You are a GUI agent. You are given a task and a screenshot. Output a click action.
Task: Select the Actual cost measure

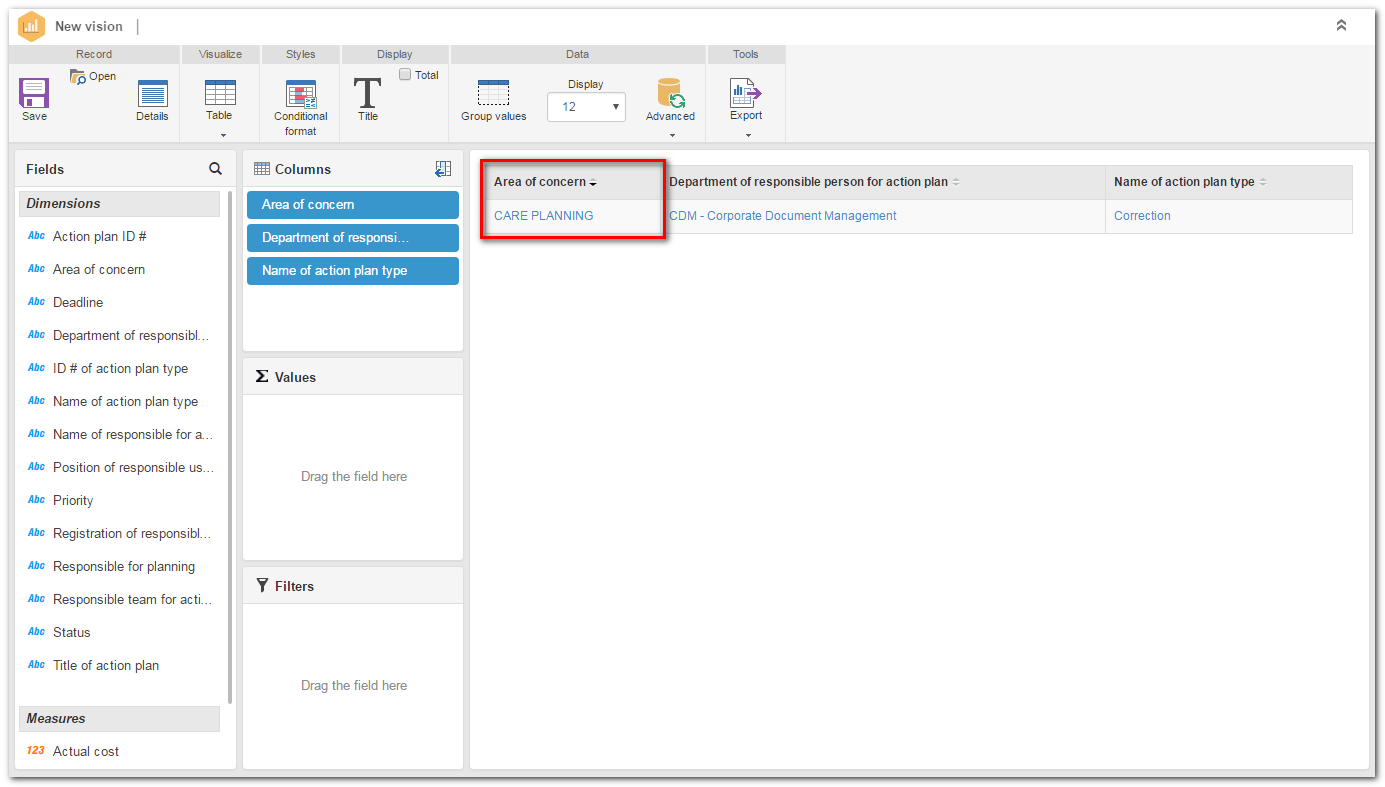[x=86, y=752]
